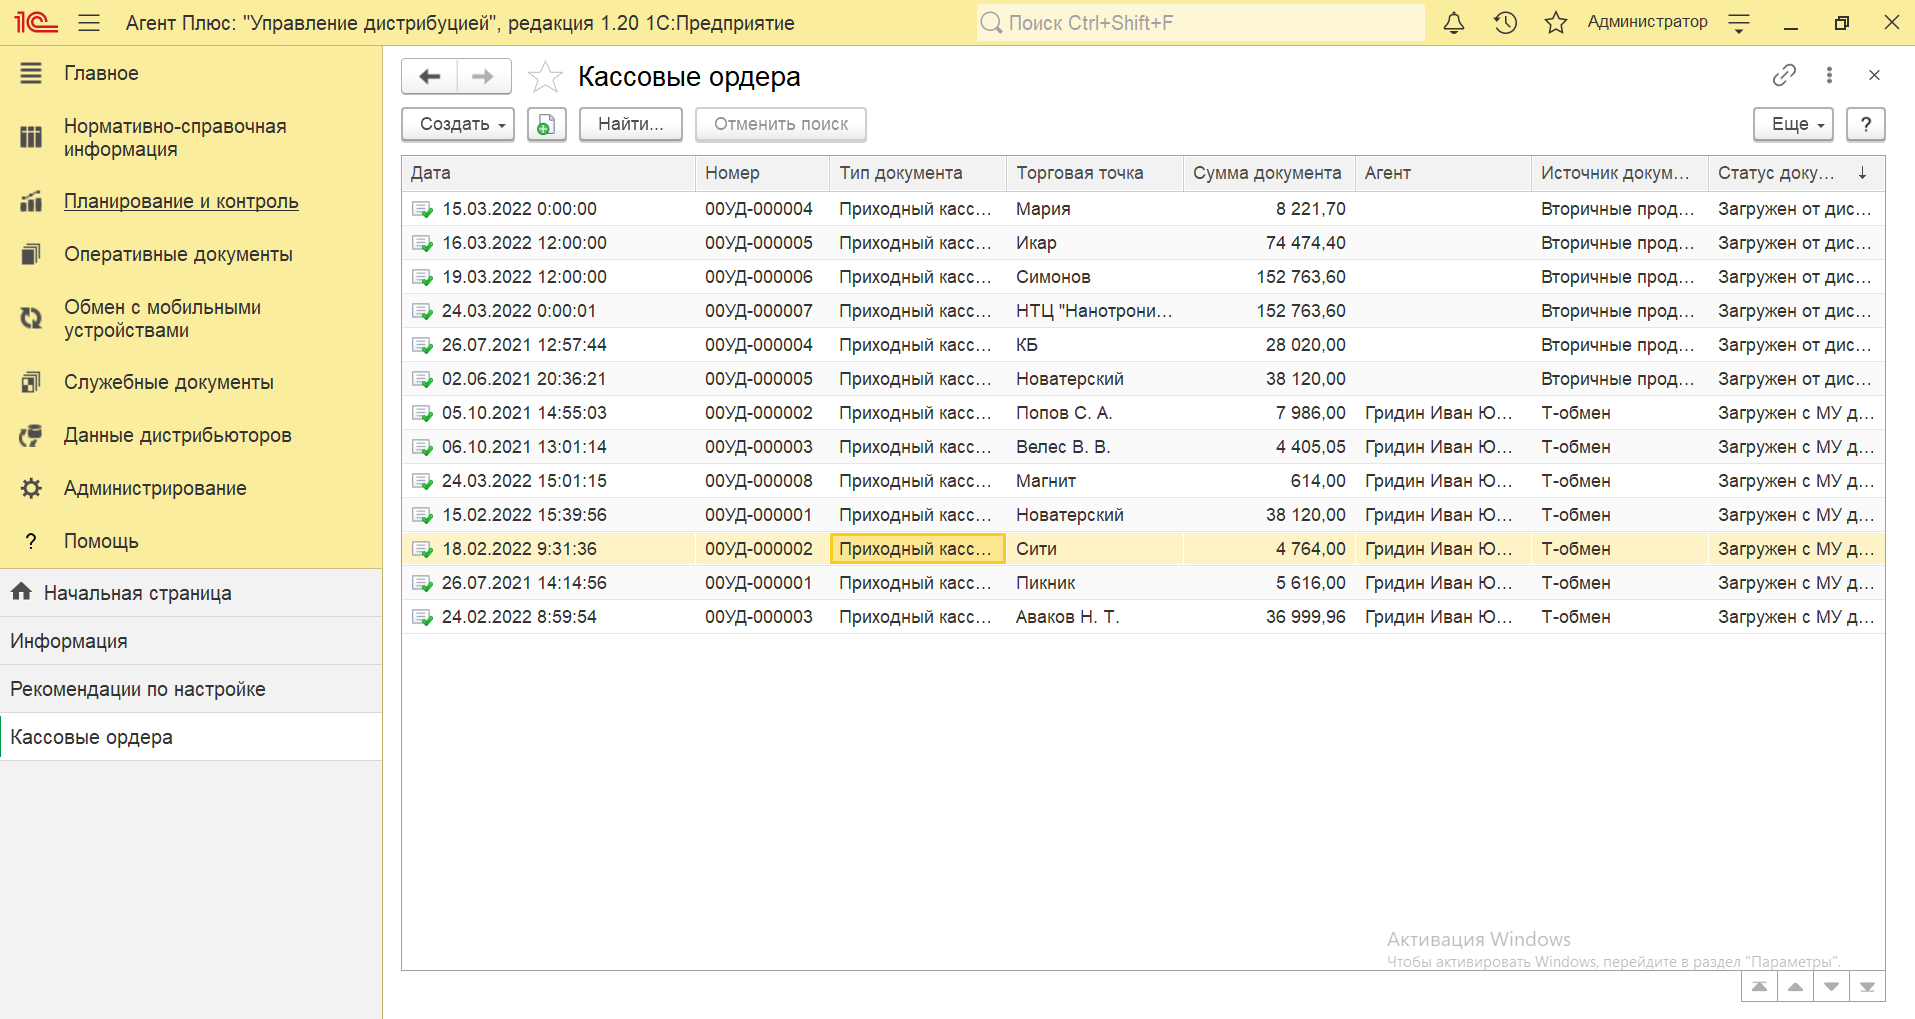Image resolution: width=1915 pixels, height=1019 pixels.
Task: Click the copy document icon button
Action: click(x=547, y=124)
